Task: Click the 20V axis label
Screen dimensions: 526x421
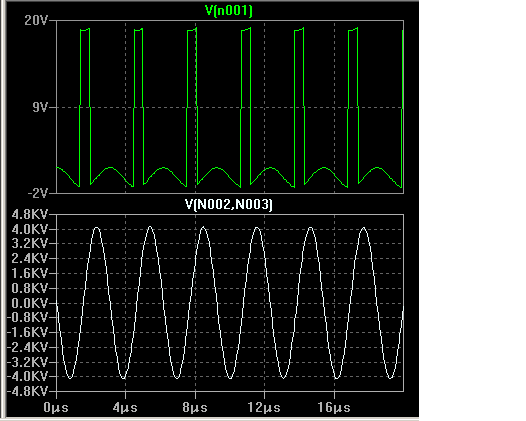Action: pyautogui.click(x=36, y=21)
